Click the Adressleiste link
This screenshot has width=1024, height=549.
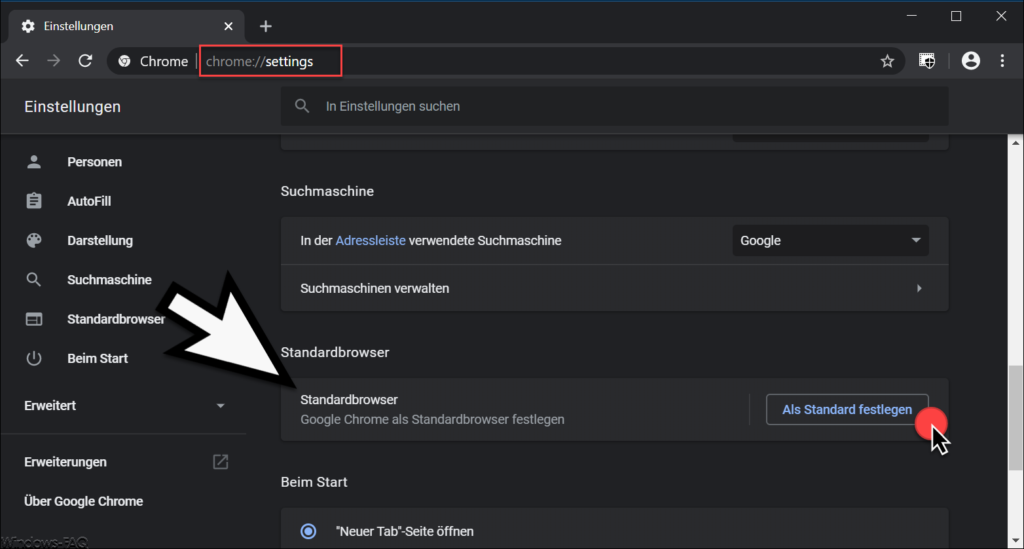[x=370, y=241]
